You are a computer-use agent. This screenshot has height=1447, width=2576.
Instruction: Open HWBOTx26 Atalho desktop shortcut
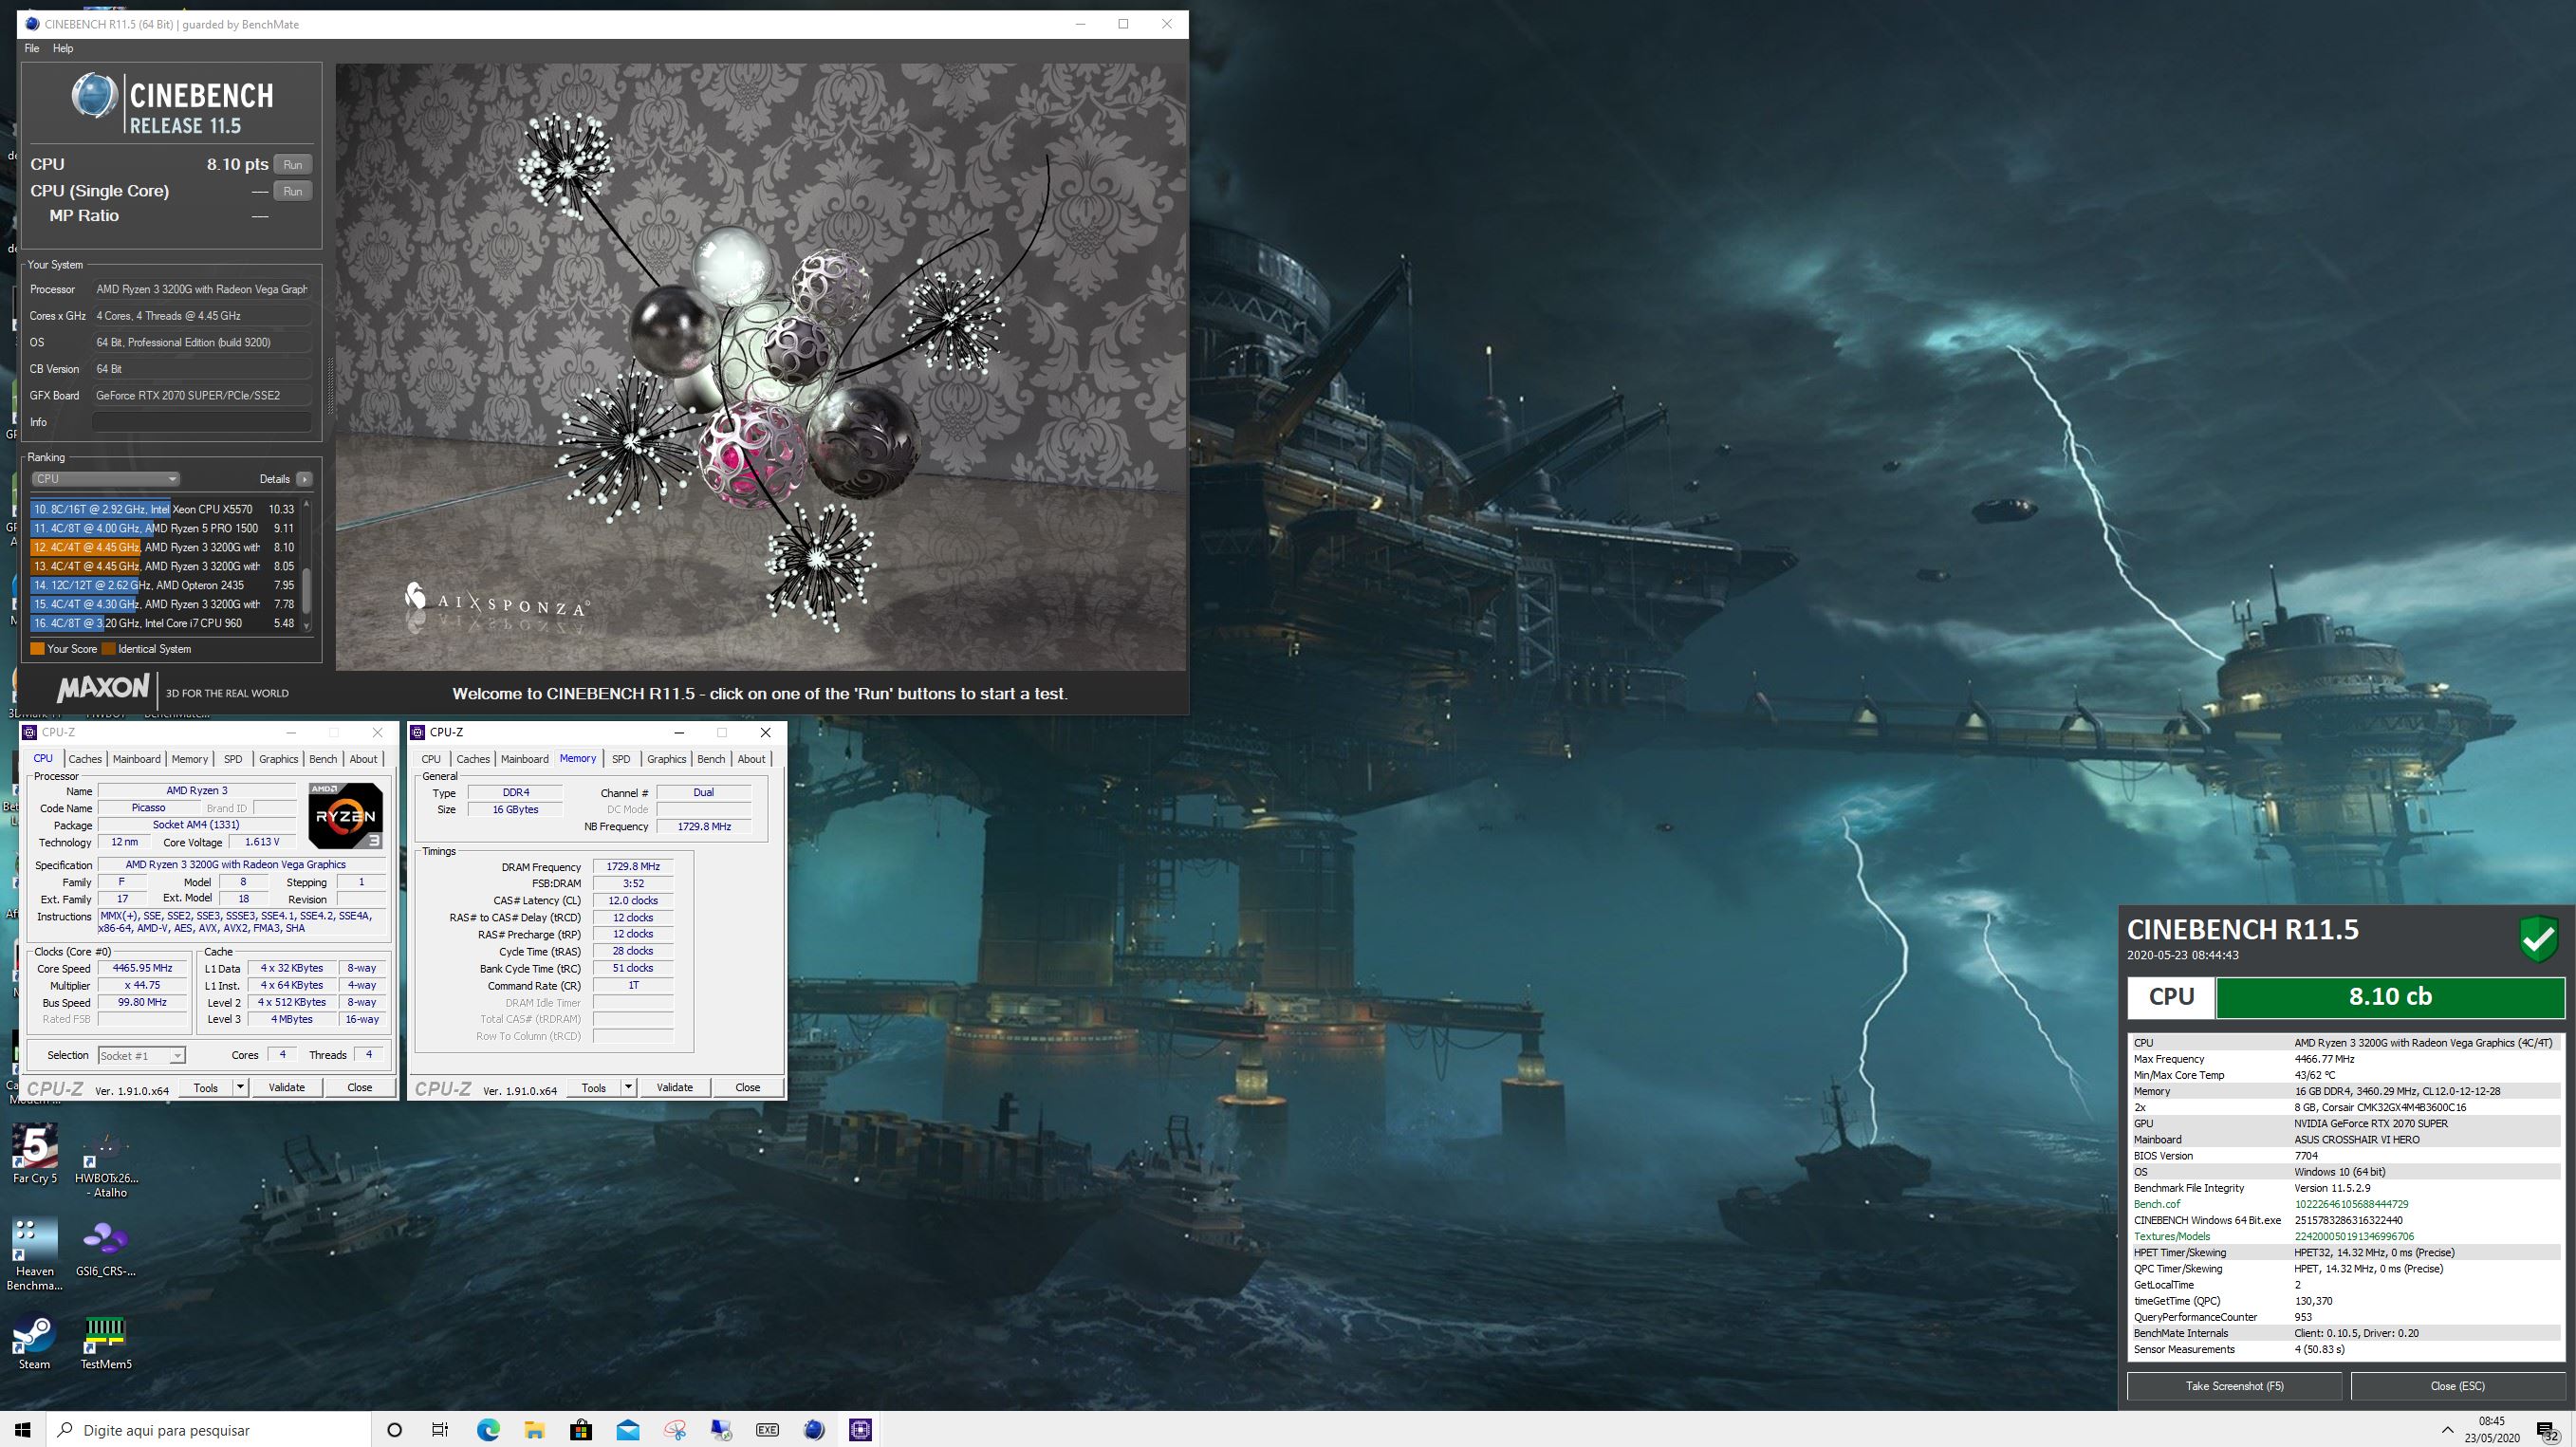(x=106, y=1160)
